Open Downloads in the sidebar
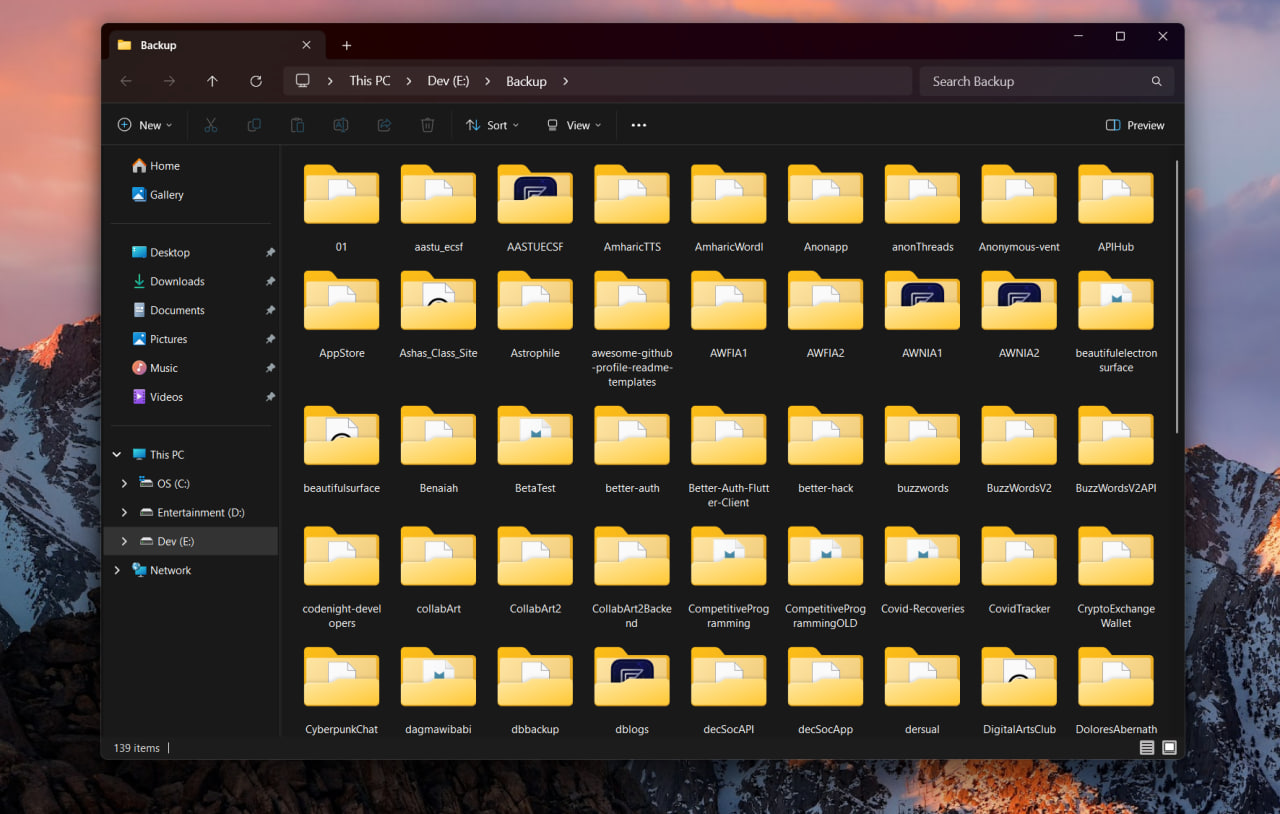The image size is (1280, 814). pyautogui.click(x=177, y=281)
